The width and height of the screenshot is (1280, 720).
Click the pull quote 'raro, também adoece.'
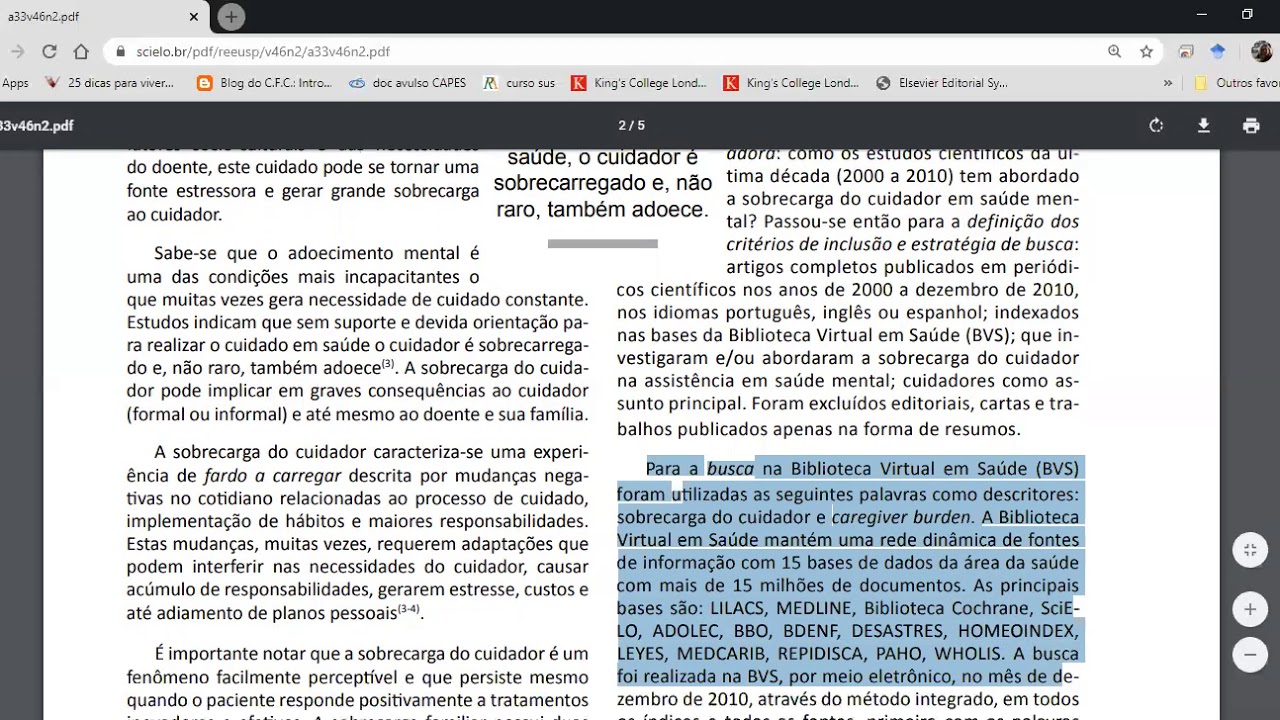pyautogui.click(x=603, y=209)
